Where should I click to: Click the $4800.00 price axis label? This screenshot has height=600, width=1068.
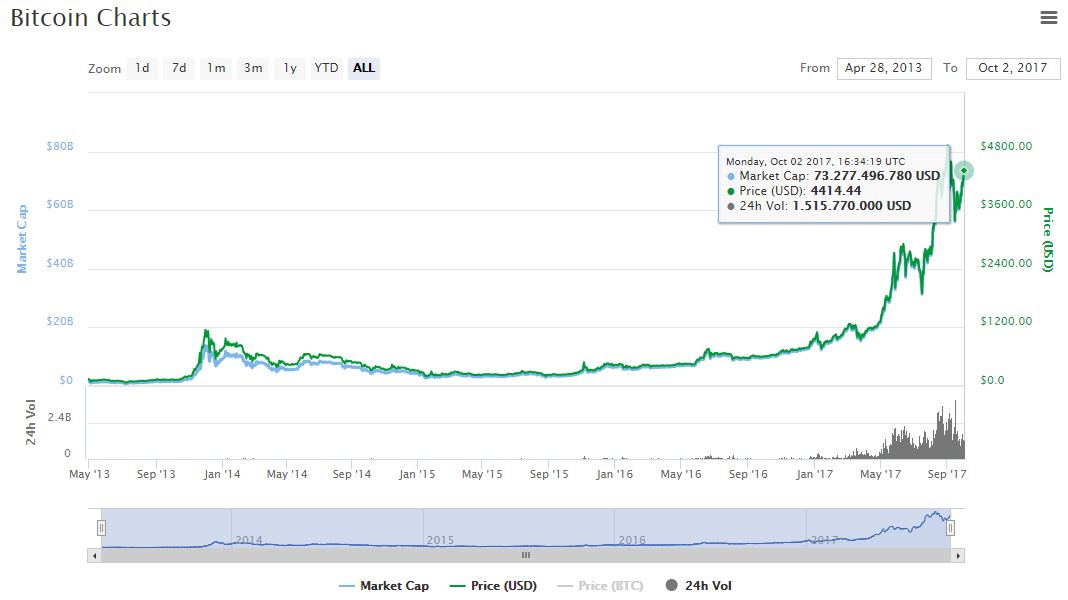(x=1006, y=146)
